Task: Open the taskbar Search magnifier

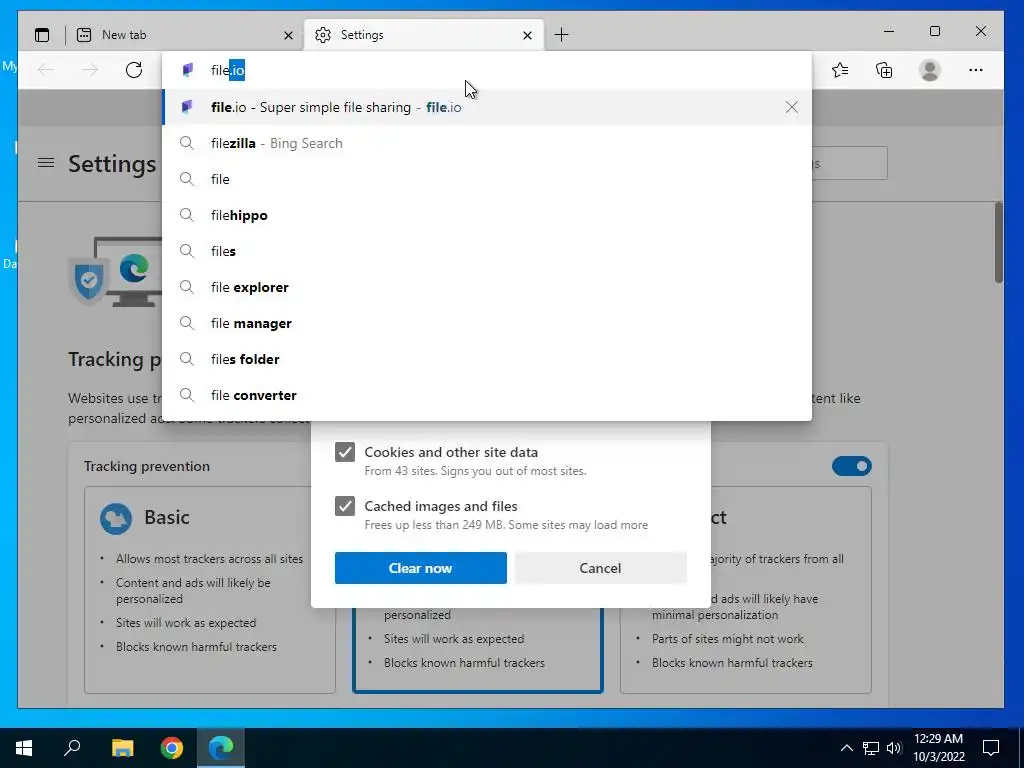Action: click(x=72, y=748)
